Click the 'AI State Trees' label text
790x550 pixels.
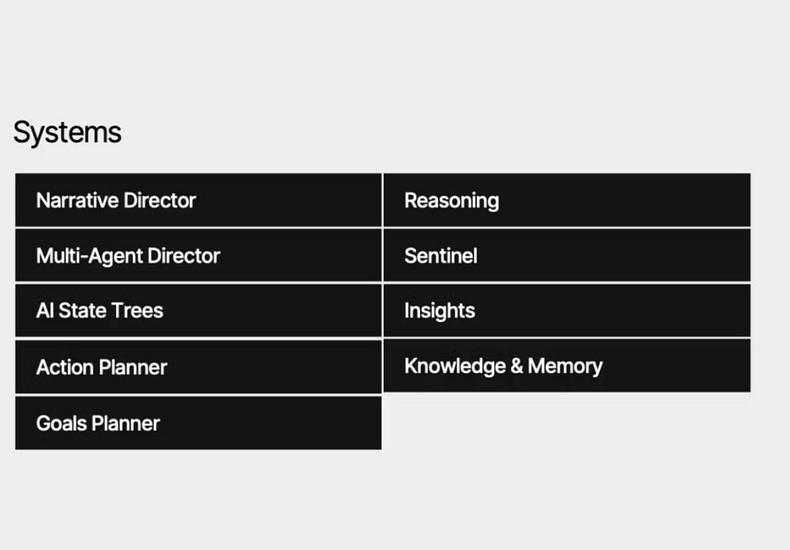click(100, 311)
